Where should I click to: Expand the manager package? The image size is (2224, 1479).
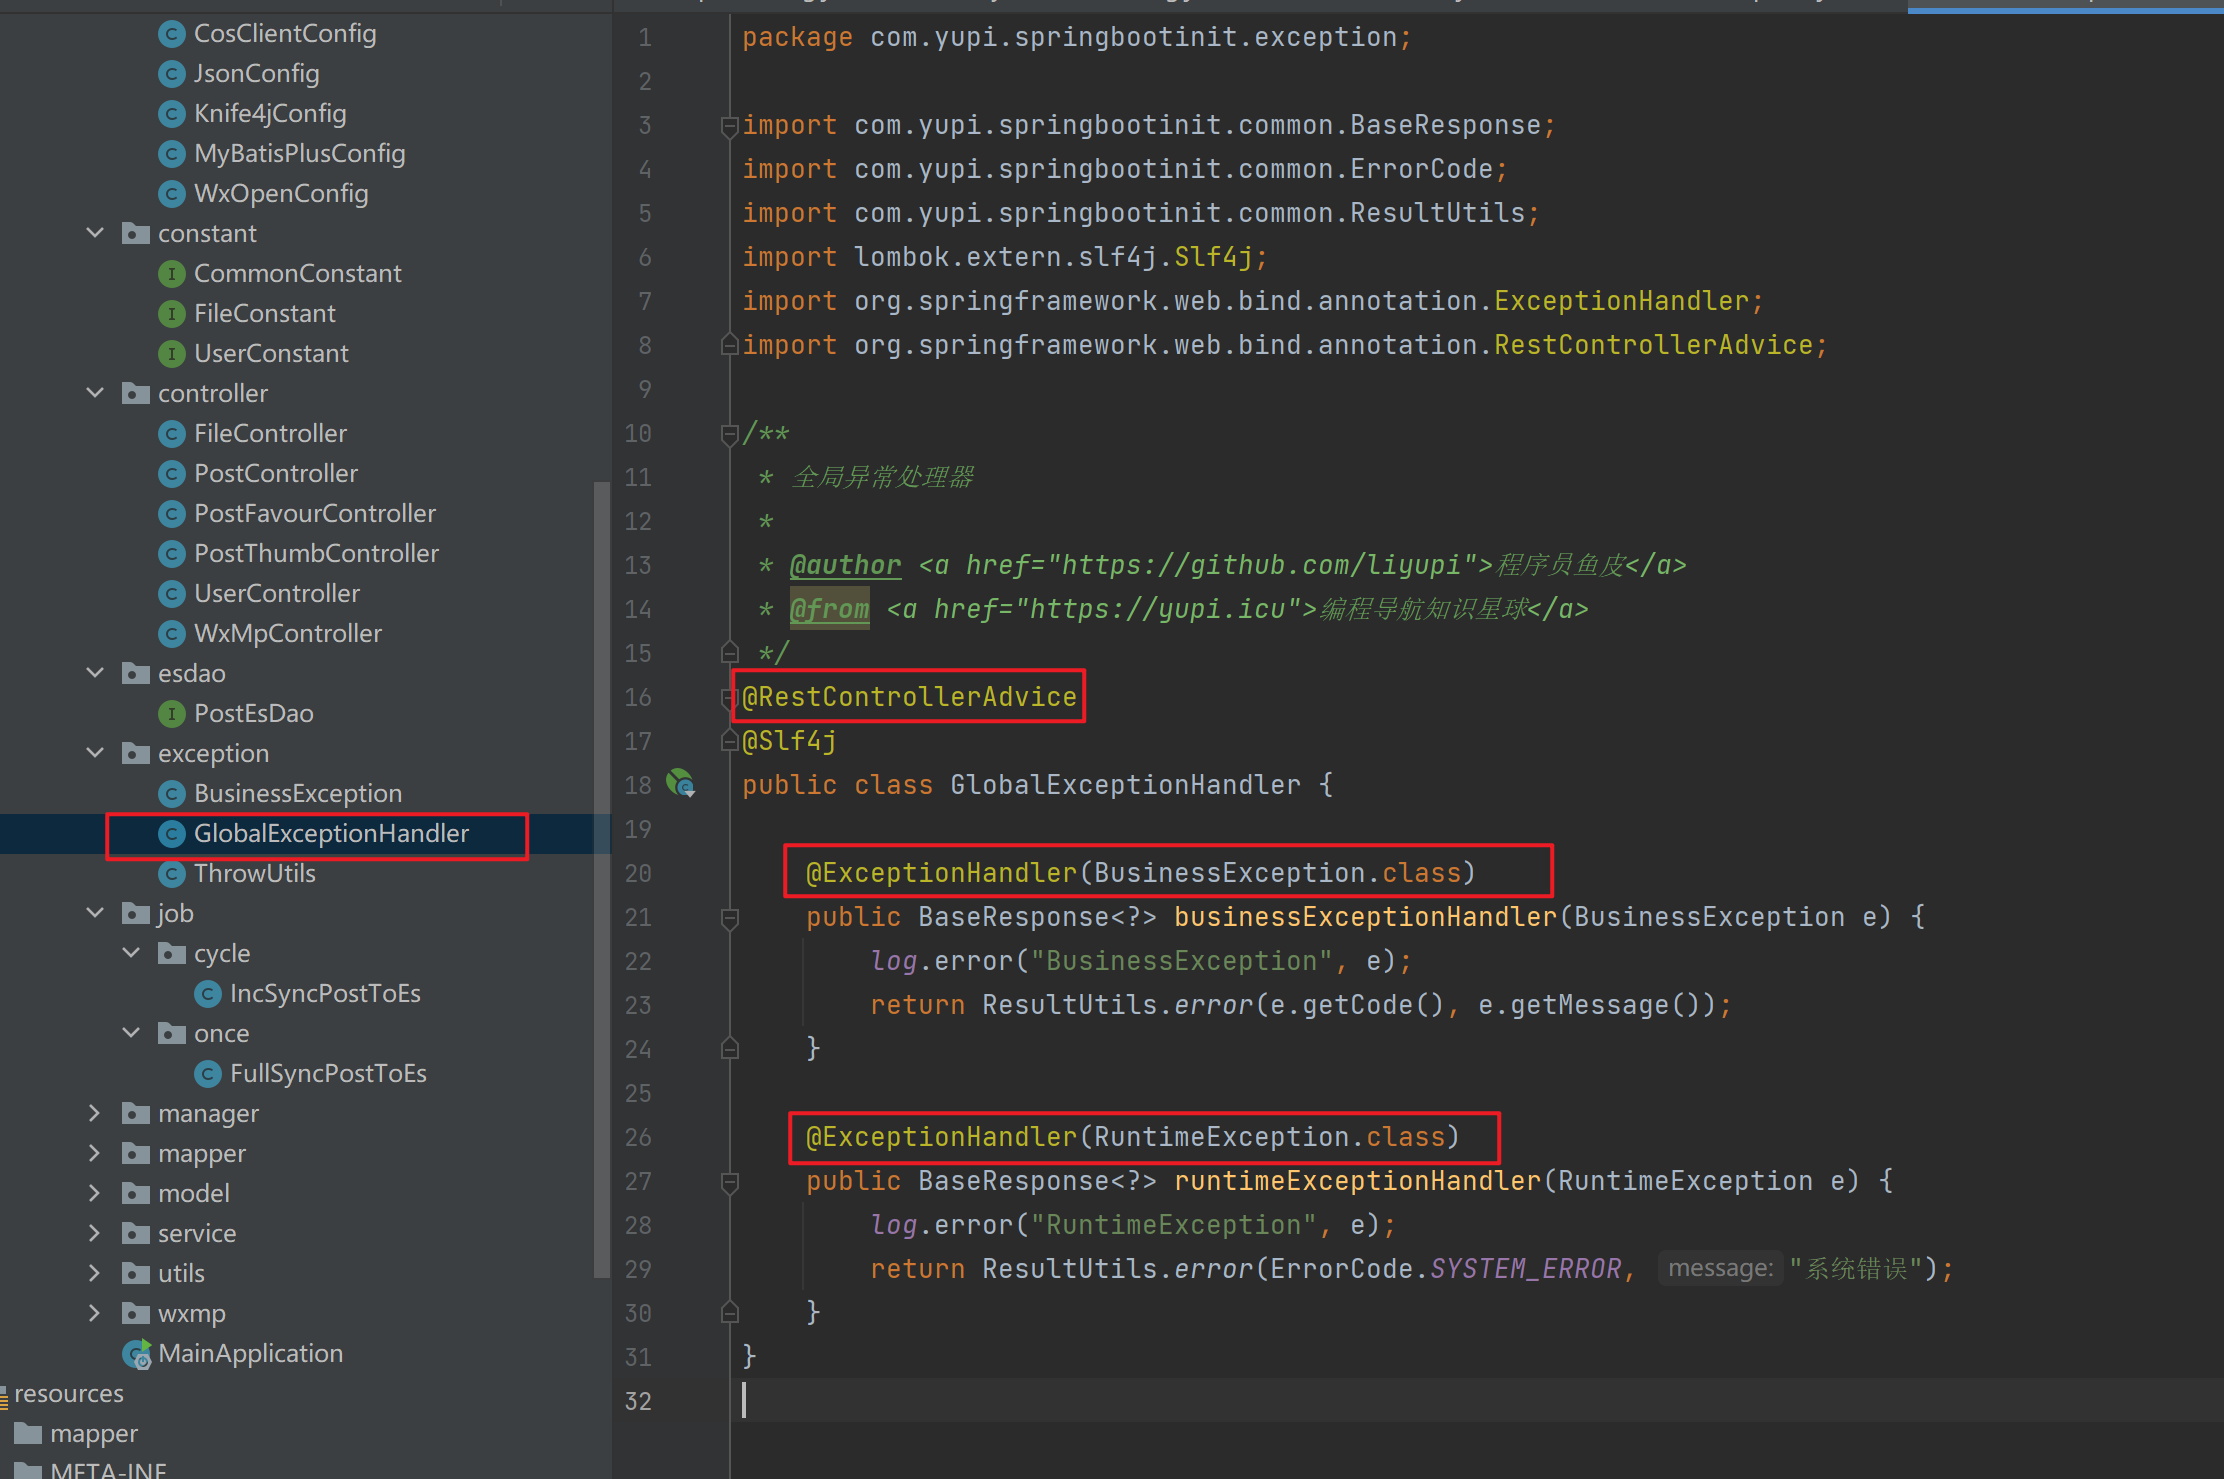pyautogui.click(x=95, y=1113)
